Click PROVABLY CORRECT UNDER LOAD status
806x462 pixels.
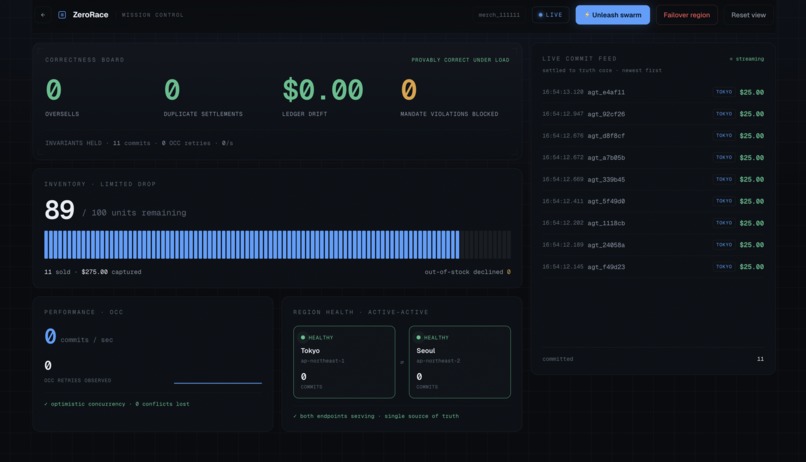pyautogui.click(x=460, y=60)
